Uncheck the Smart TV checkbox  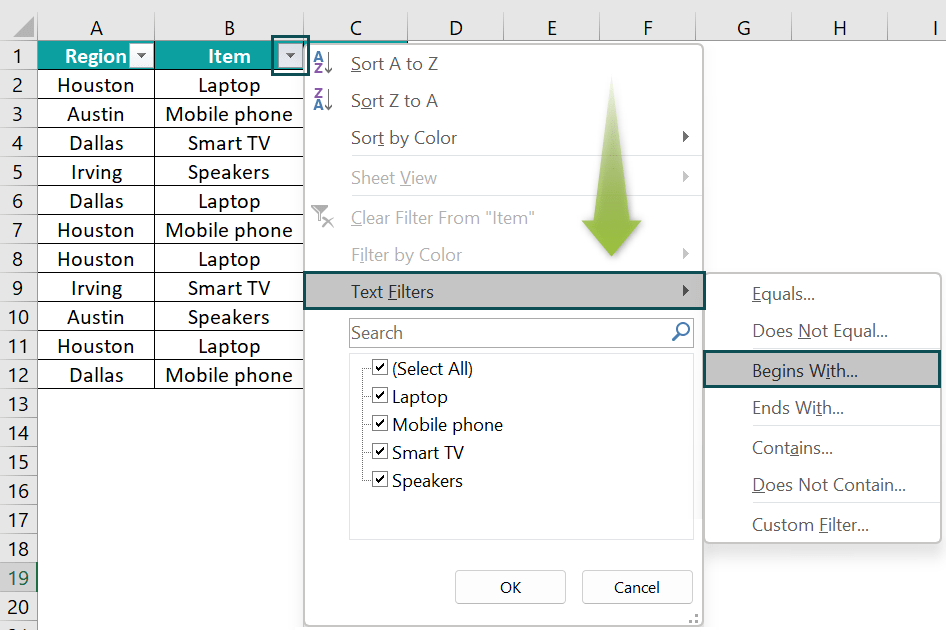tap(379, 452)
